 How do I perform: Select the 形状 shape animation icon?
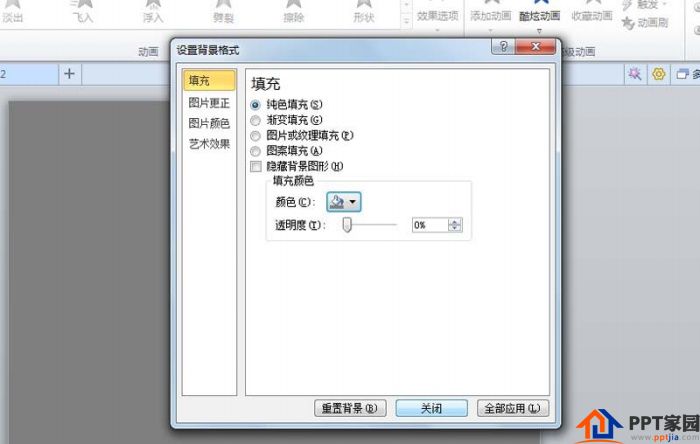(364, 4)
